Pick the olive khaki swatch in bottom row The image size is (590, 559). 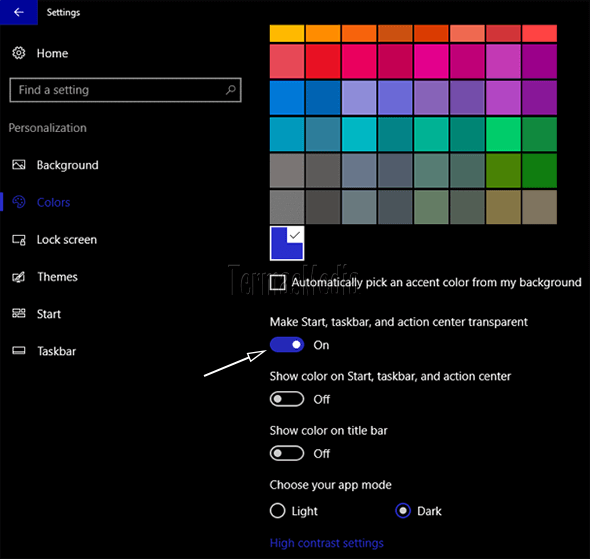503,207
